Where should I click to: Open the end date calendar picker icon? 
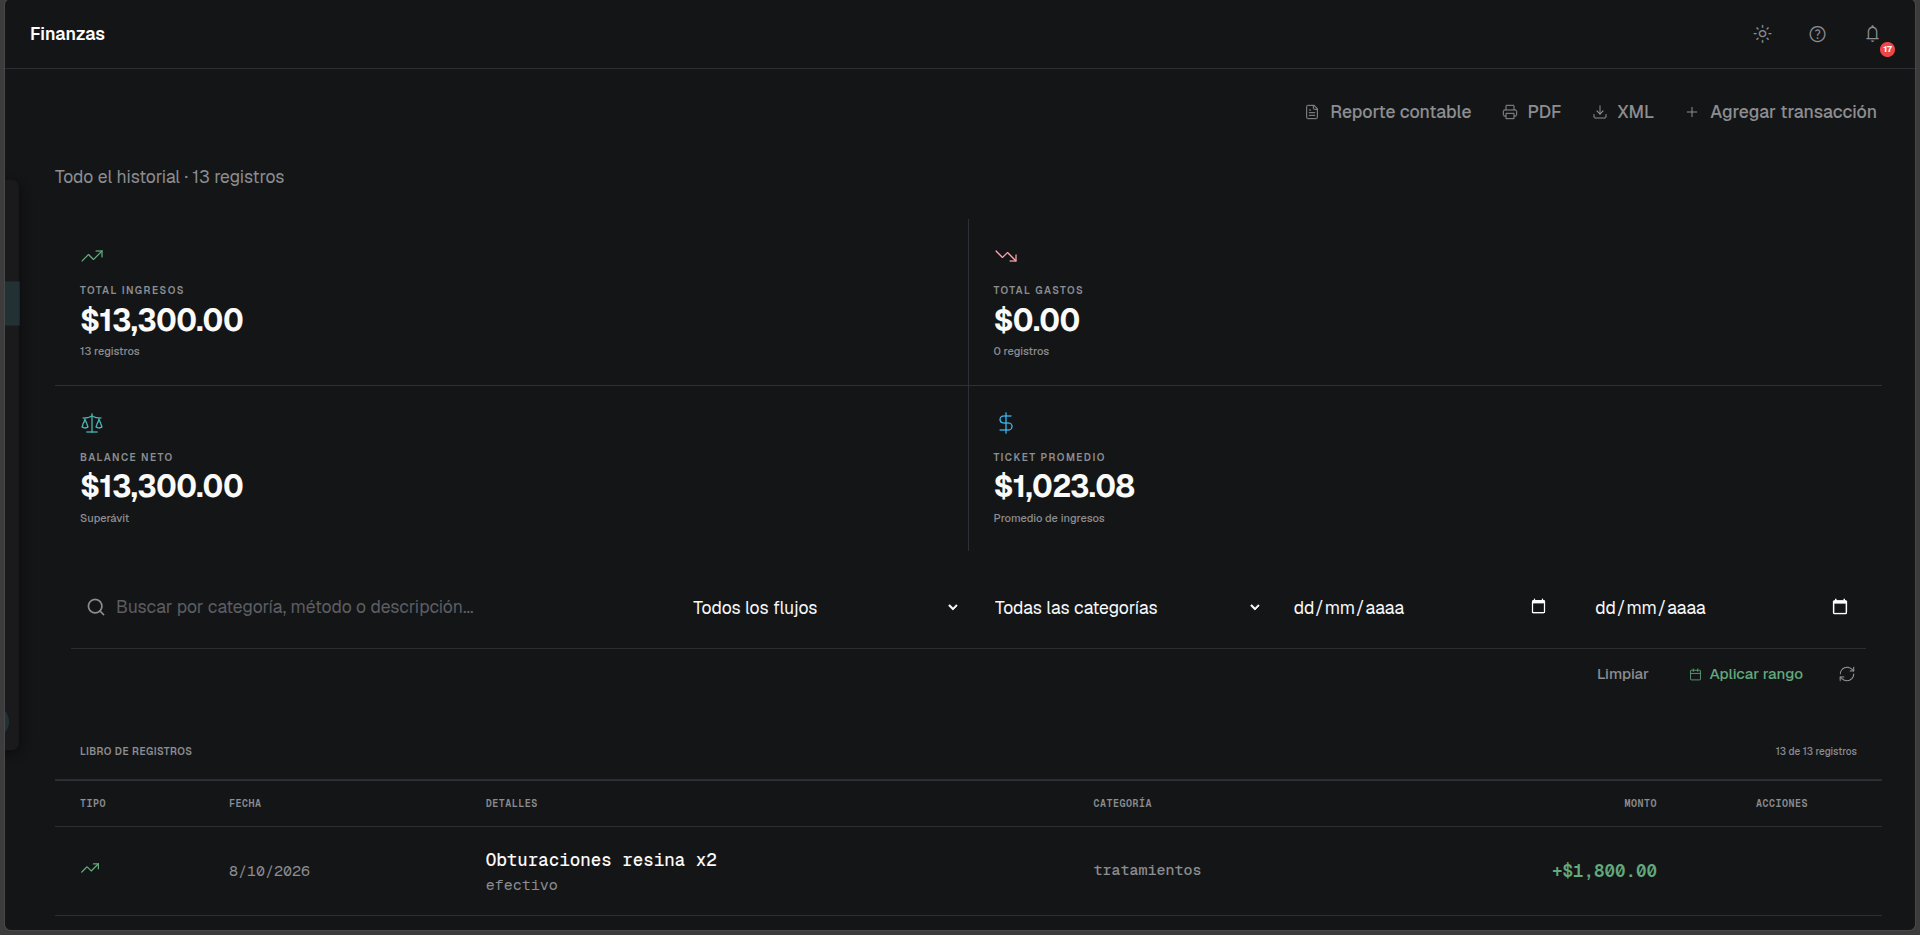[x=1839, y=606]
